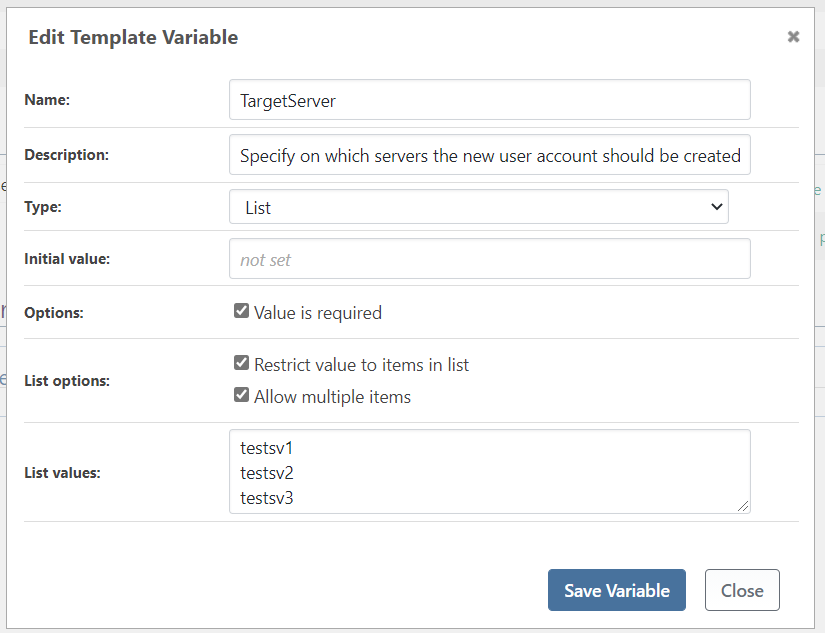
Task: Open the Type dropdown showing List
Action: click(478, 207)
